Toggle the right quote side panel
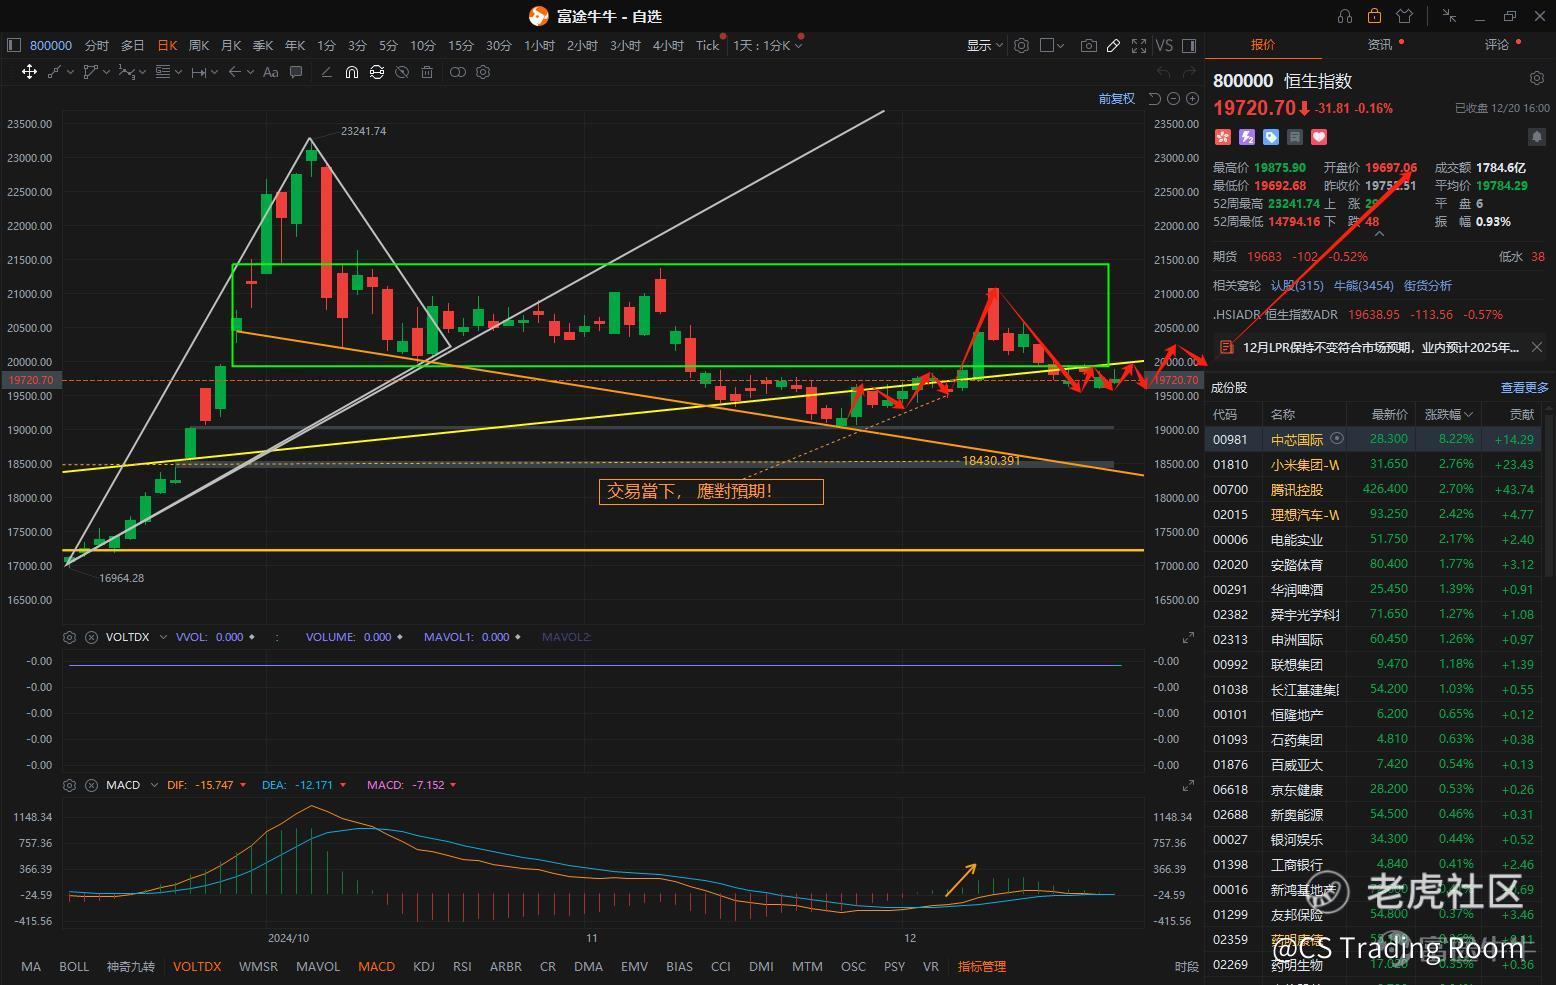The image size is (1556, 985). (1189, 45)
